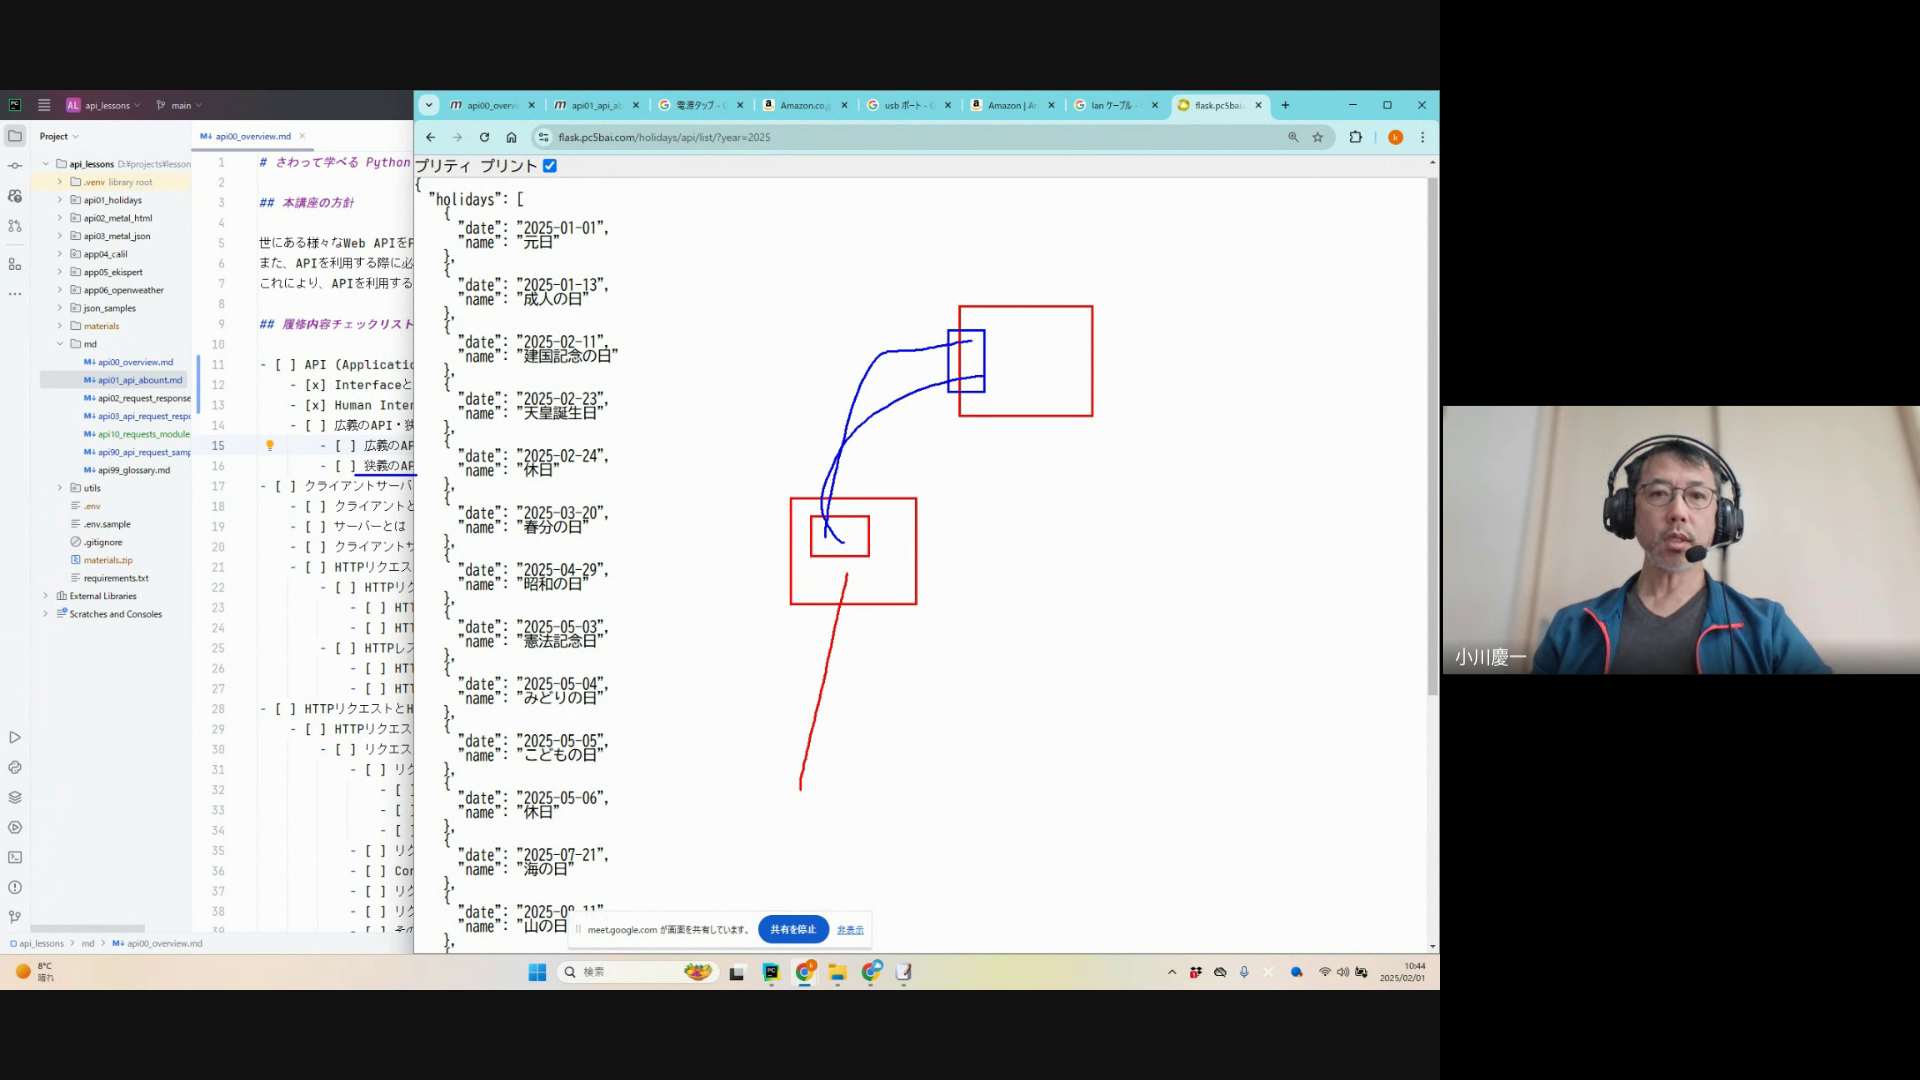This screenshot has height=1080, width=1920.
Task: Uncheck the プリティ プリント checkbox
Action: (549, 166)
